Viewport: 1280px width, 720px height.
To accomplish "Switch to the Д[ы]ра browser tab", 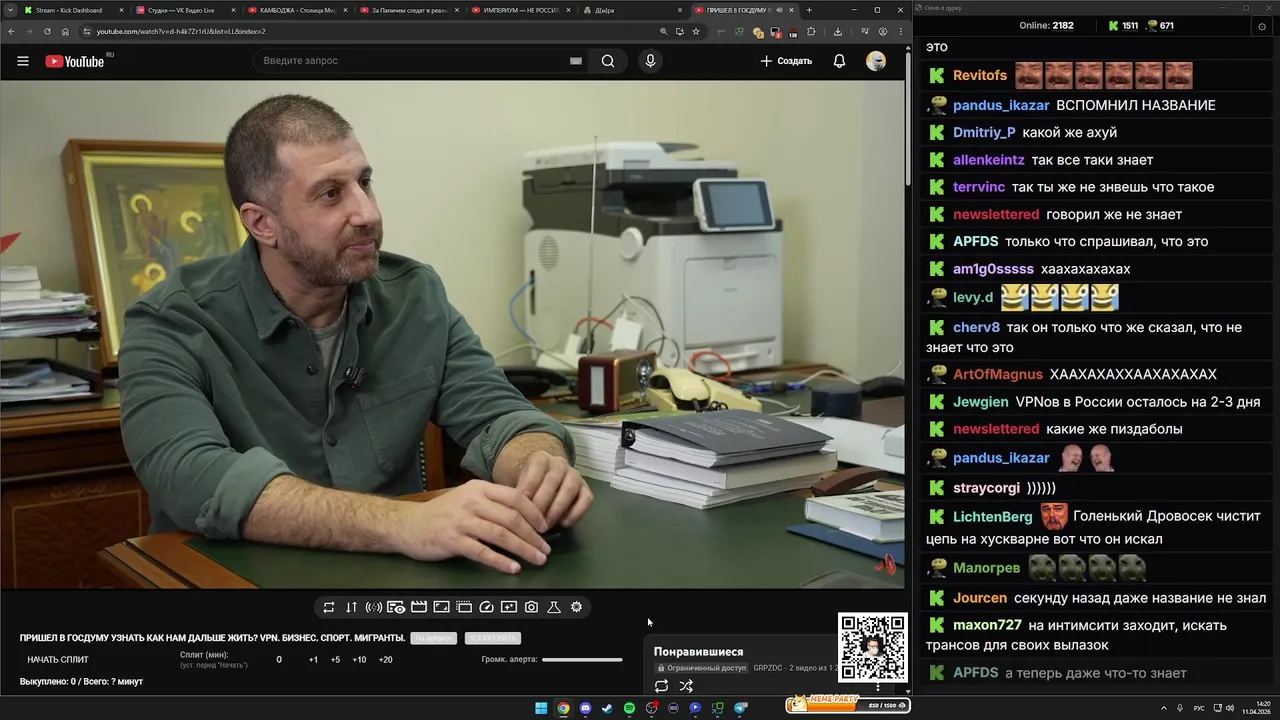I will click(632, 10).
